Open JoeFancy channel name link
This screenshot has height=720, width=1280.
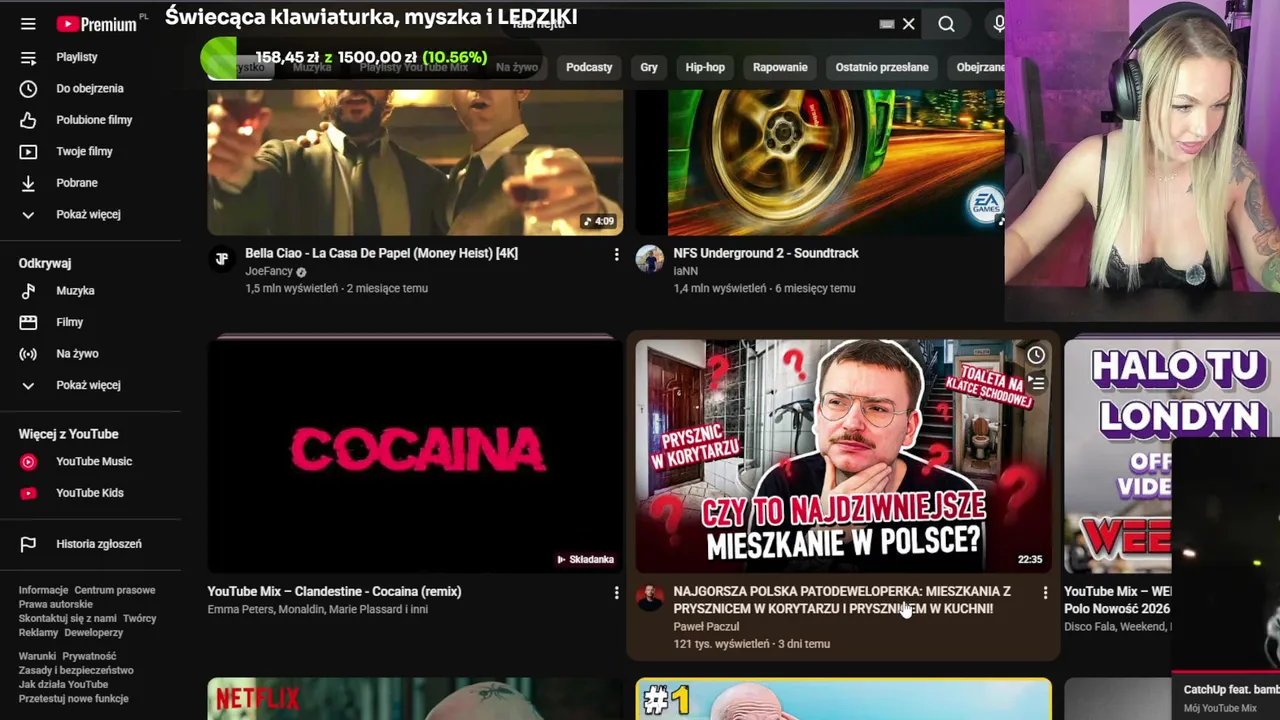click(x=269, y=271)
